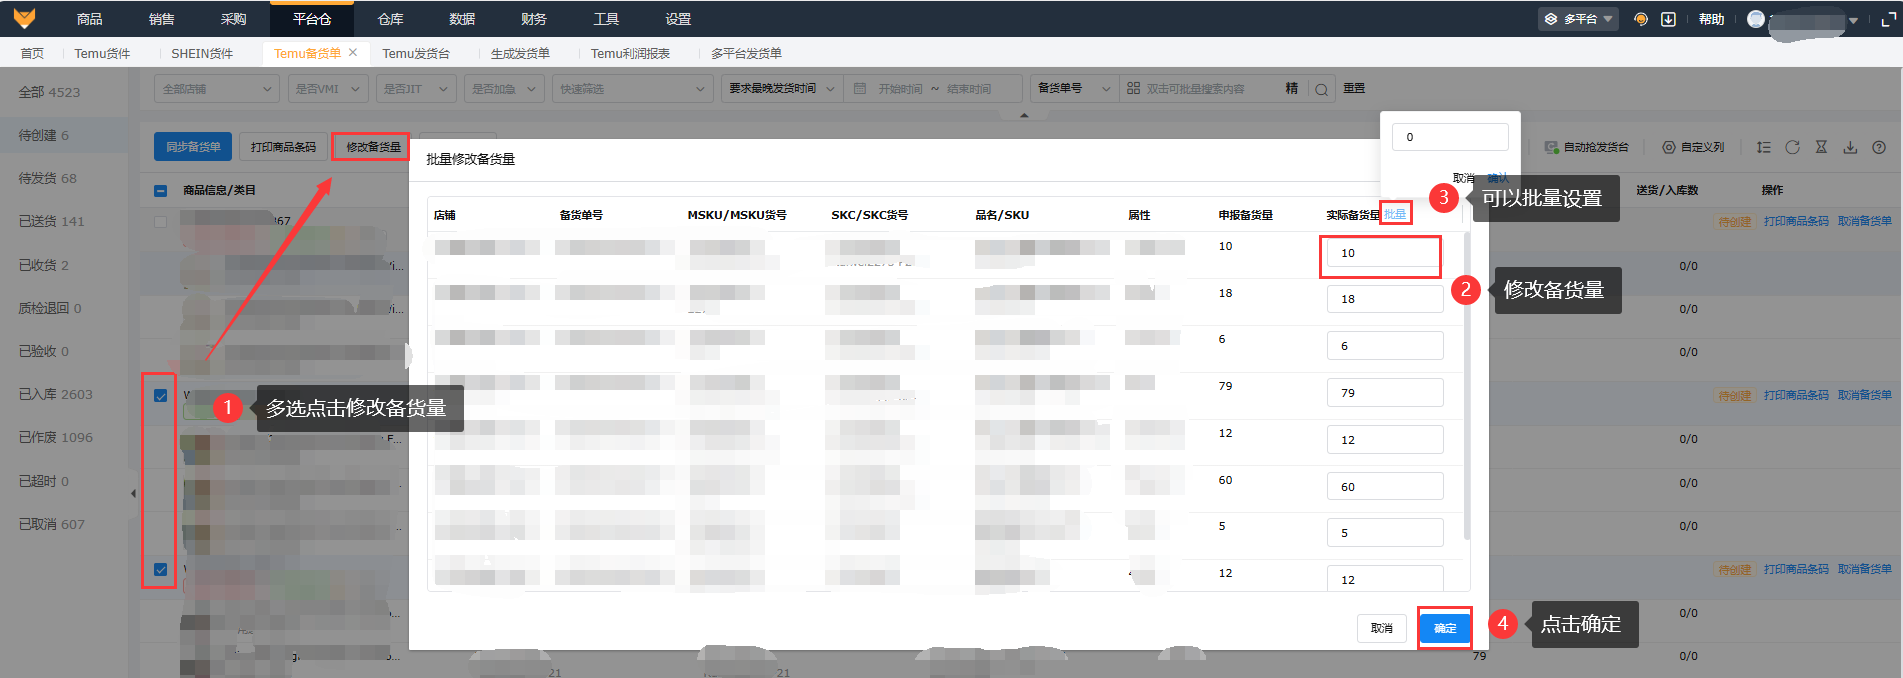
Task: Click the batch quantity input showing 0
Action: 1451,137
